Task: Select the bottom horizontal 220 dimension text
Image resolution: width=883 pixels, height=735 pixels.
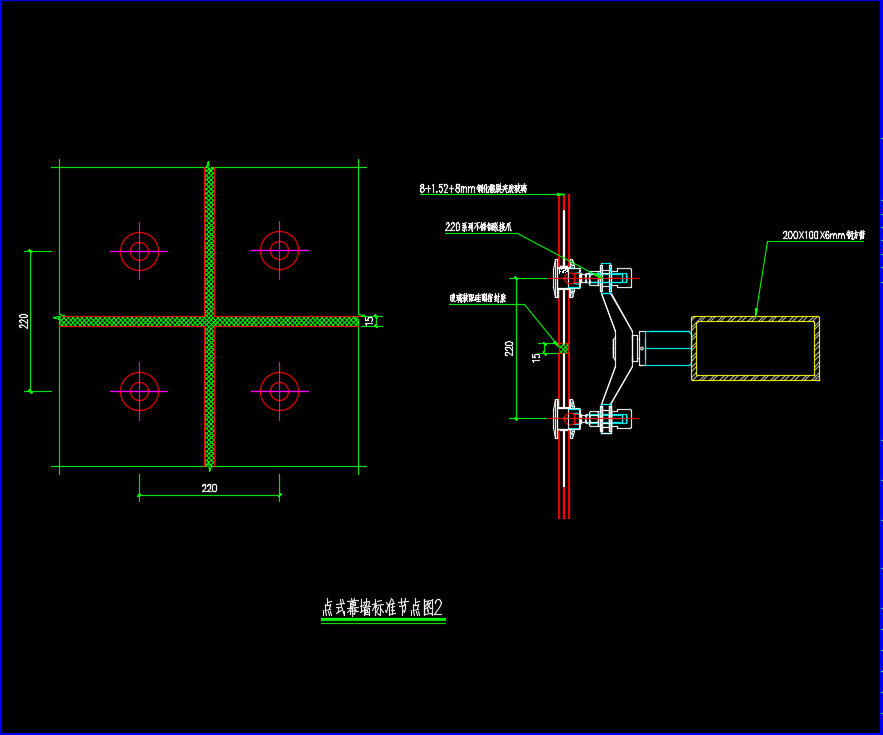Action: pos(209,488)
